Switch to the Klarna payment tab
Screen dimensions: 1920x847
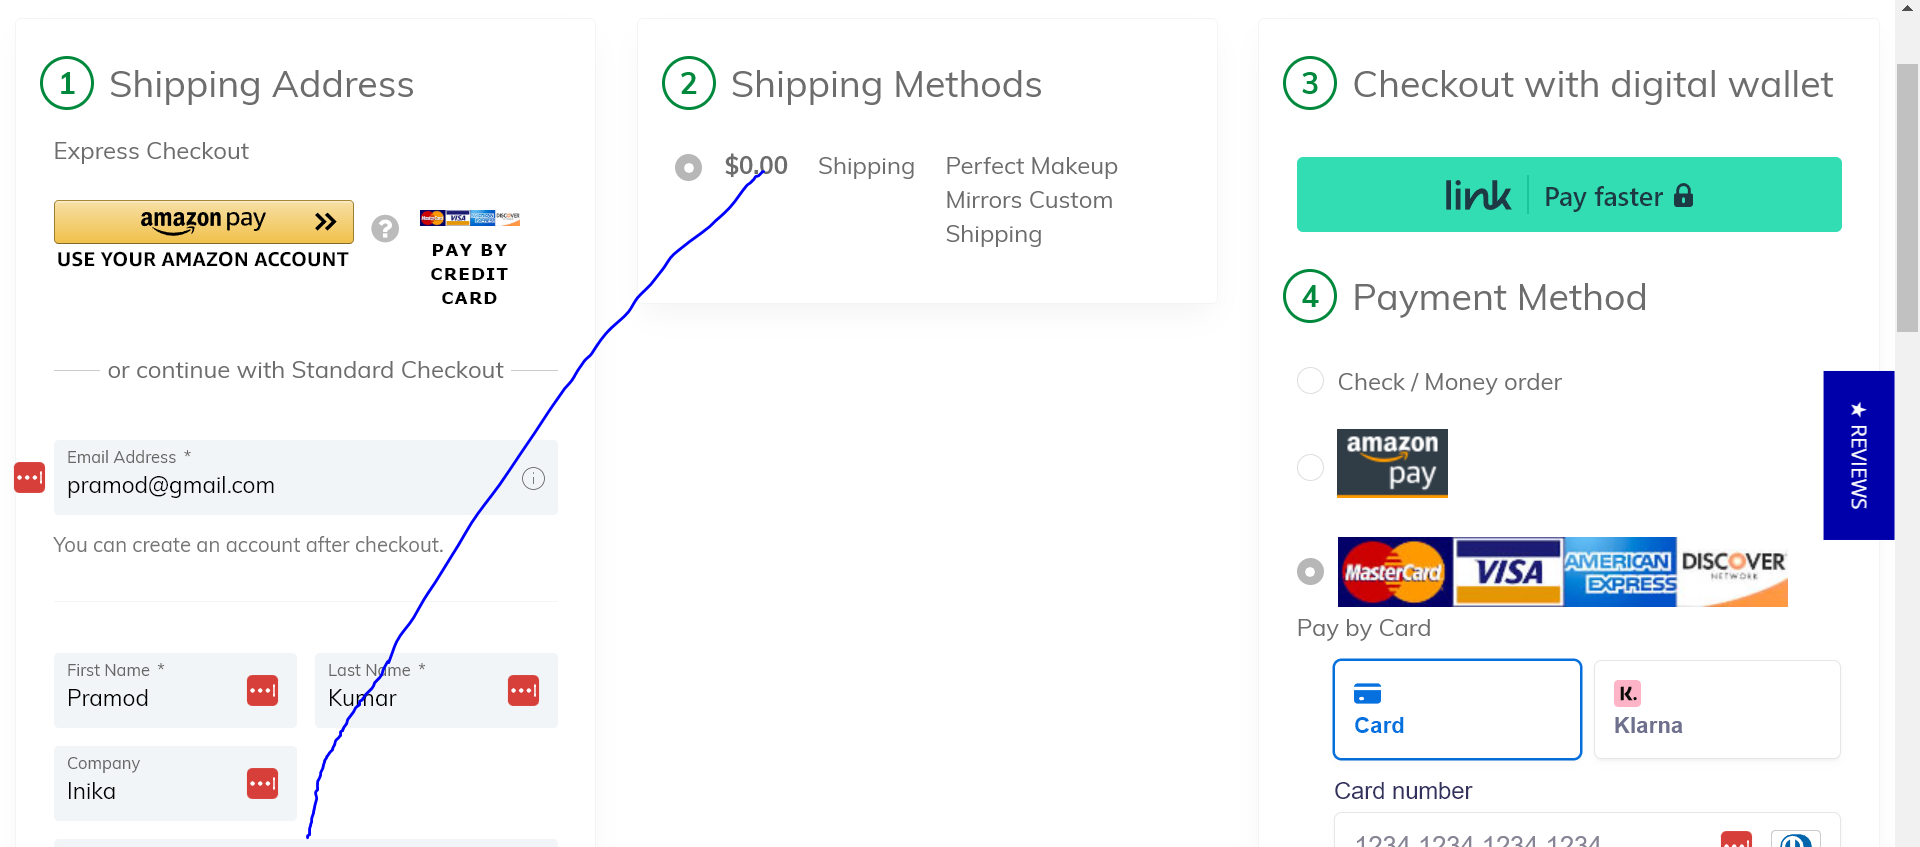1716,710
